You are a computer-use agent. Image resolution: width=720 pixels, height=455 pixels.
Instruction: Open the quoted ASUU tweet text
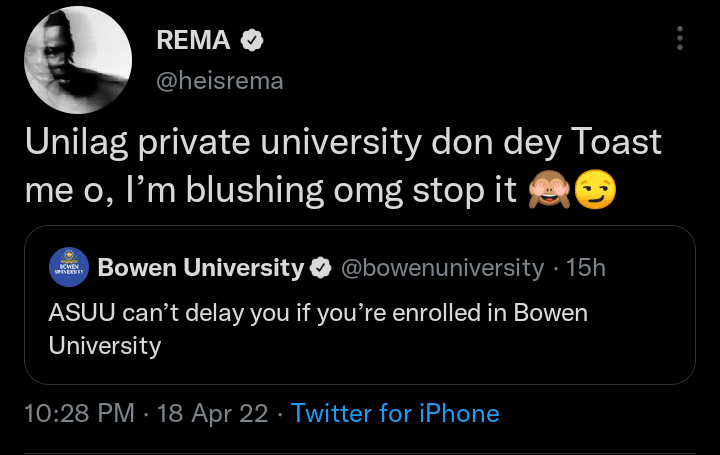click(x=318, y=328)
